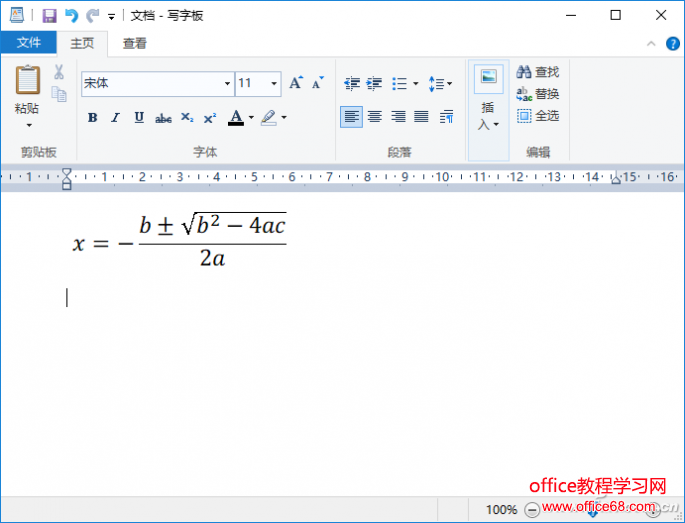Toggle bold formatting
Viewport: 685px width, 523px height.
92,118
